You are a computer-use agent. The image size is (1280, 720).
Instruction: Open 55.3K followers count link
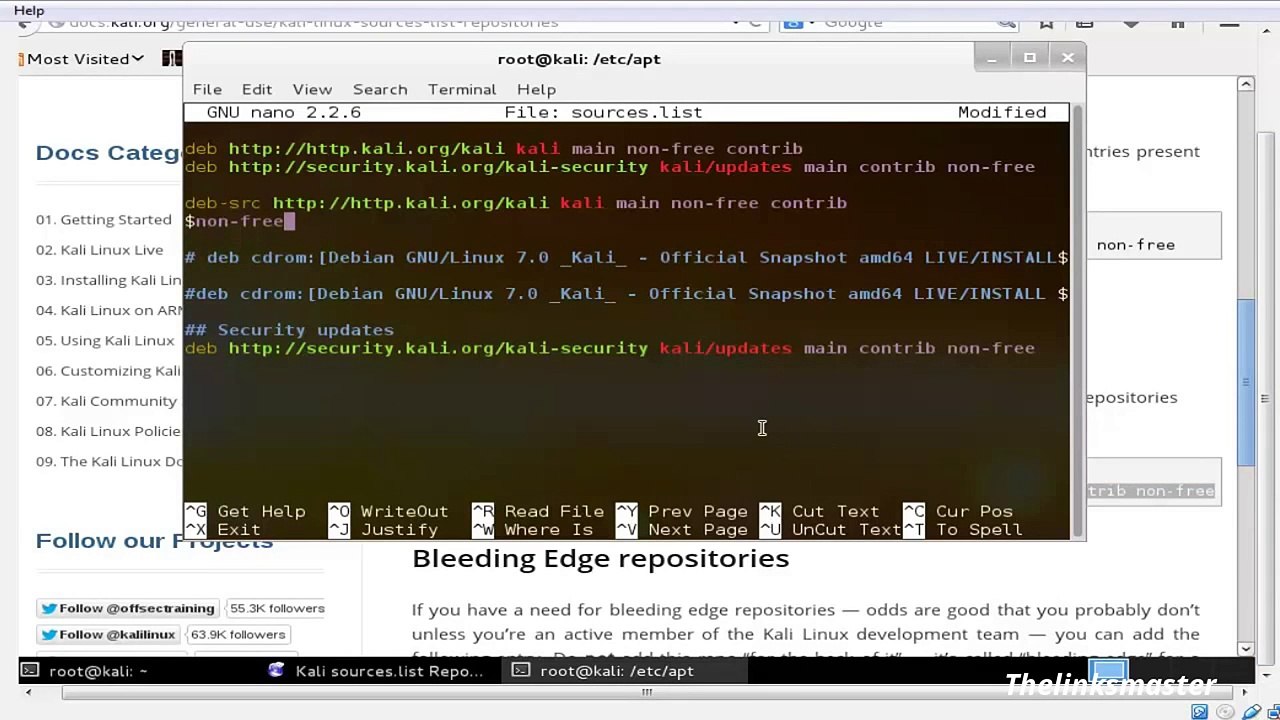(x=277, y=608)
